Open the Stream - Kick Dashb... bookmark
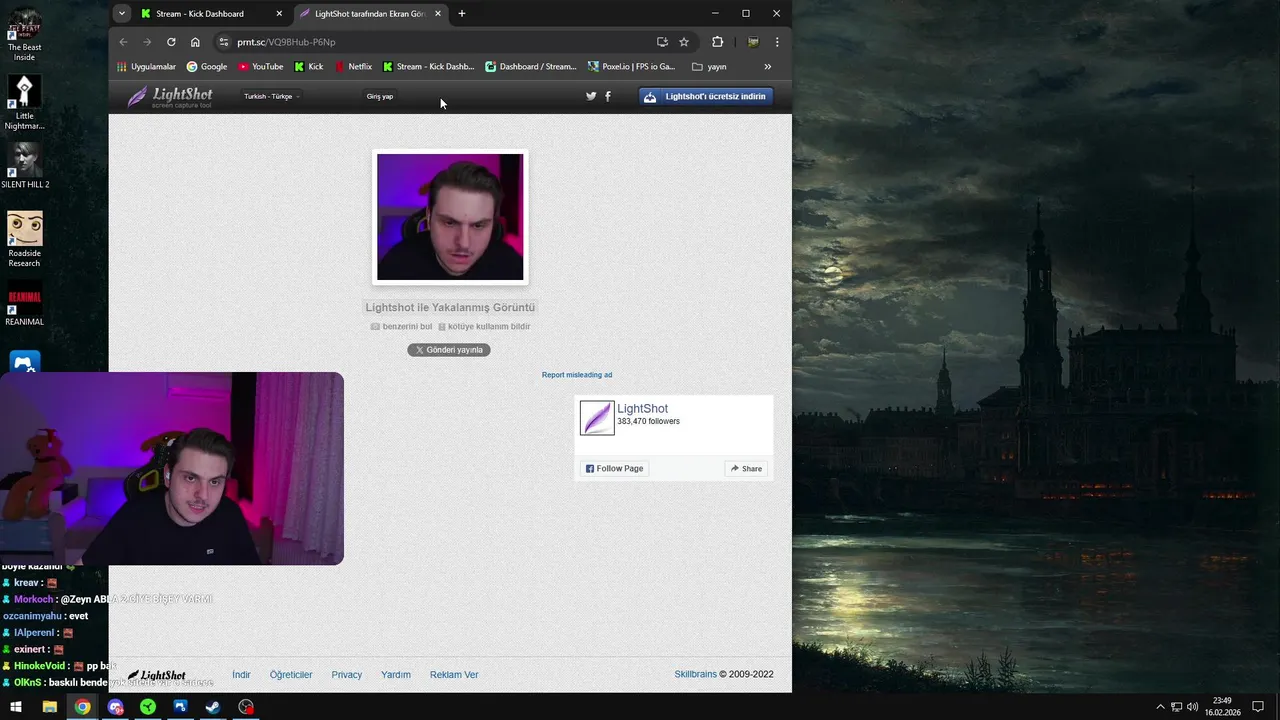Screen dimensions: 1280x720 pyautogui.click(x=428, y=67)
